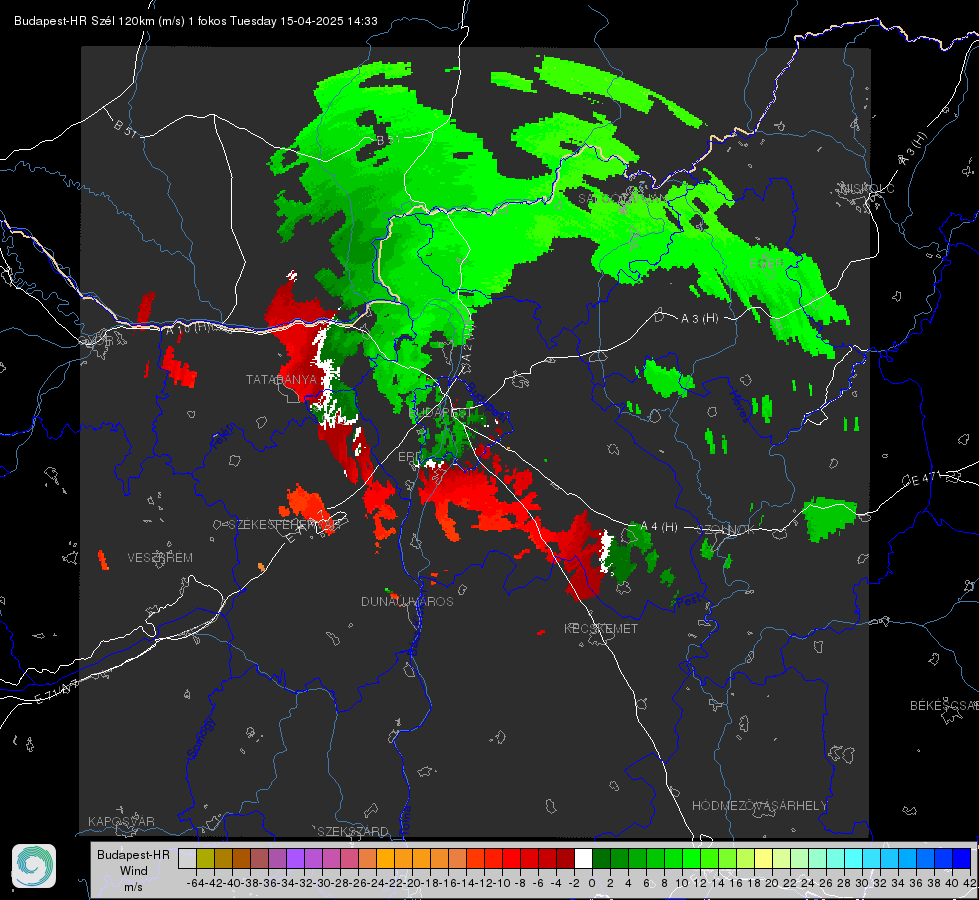Click the 'A 4 (H)' road label
Viewport: 979px width, 900px height.
coord(659,527)
